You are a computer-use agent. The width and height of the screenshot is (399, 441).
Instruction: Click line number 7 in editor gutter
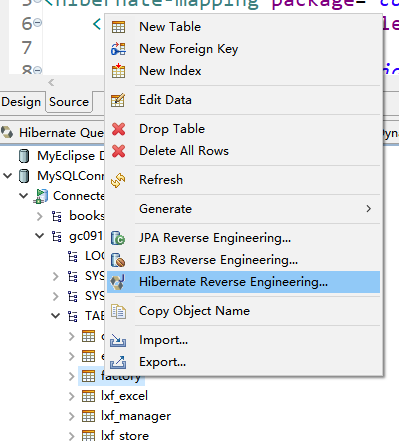pyautogui.click(x=27, y=47)
